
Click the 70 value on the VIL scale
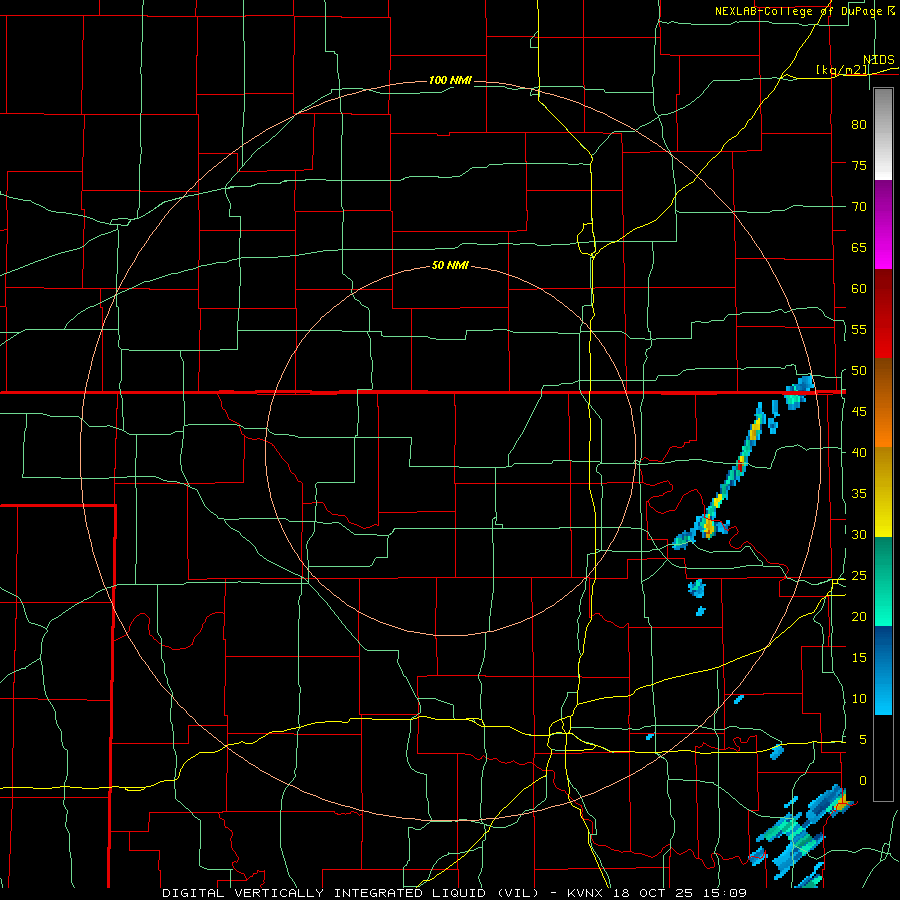pos(859,207)
